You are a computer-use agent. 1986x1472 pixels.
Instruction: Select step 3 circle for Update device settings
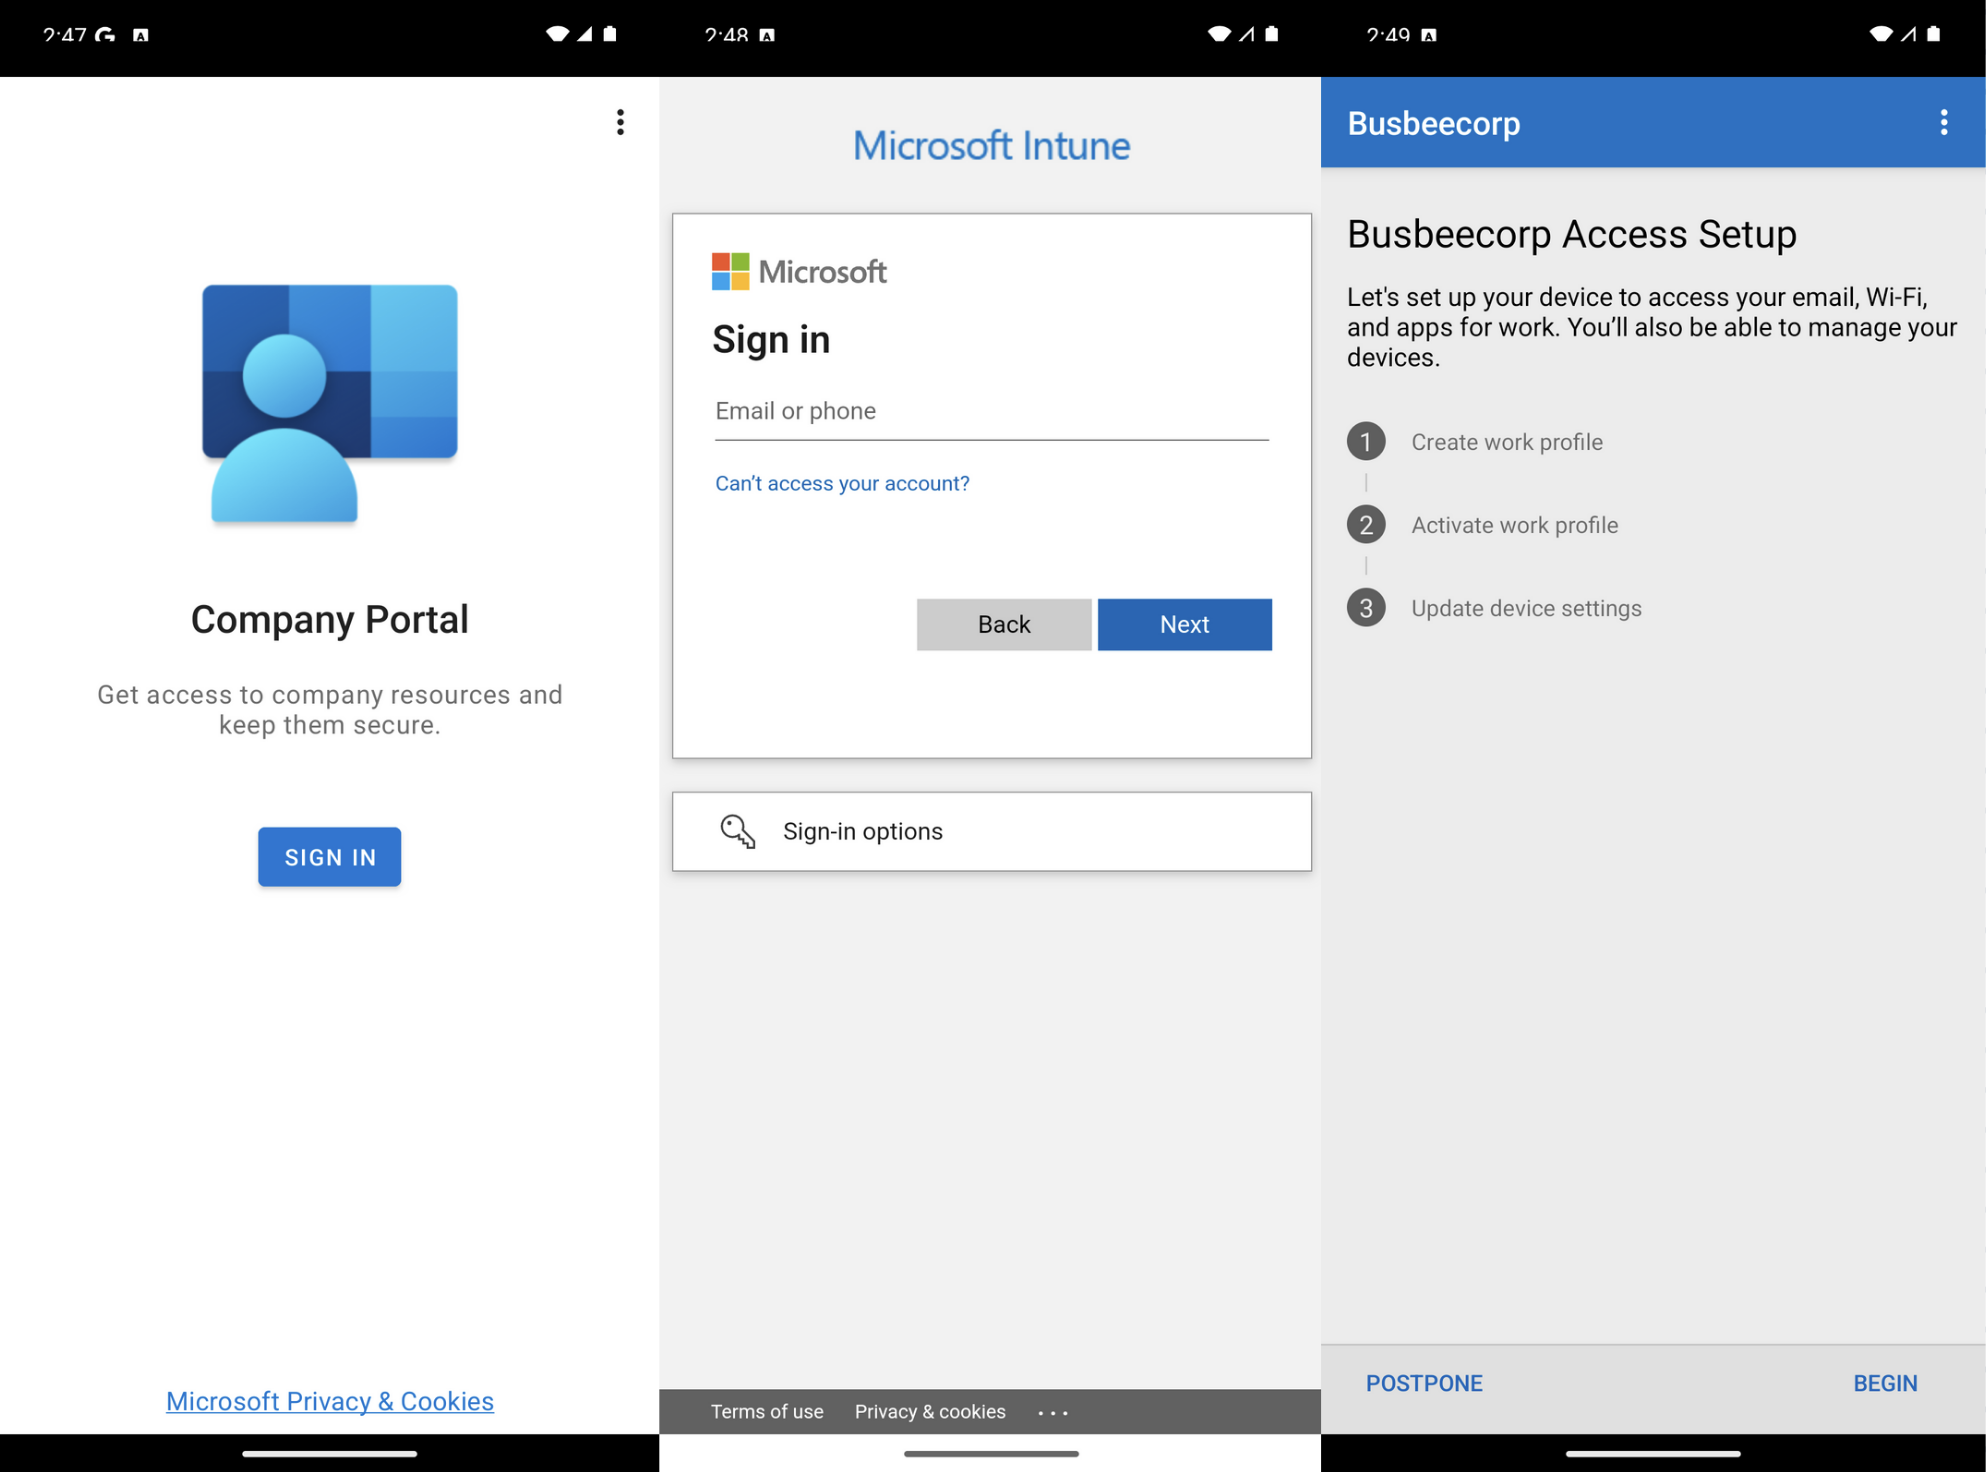pyautogui.click(x=1366, y=607)
